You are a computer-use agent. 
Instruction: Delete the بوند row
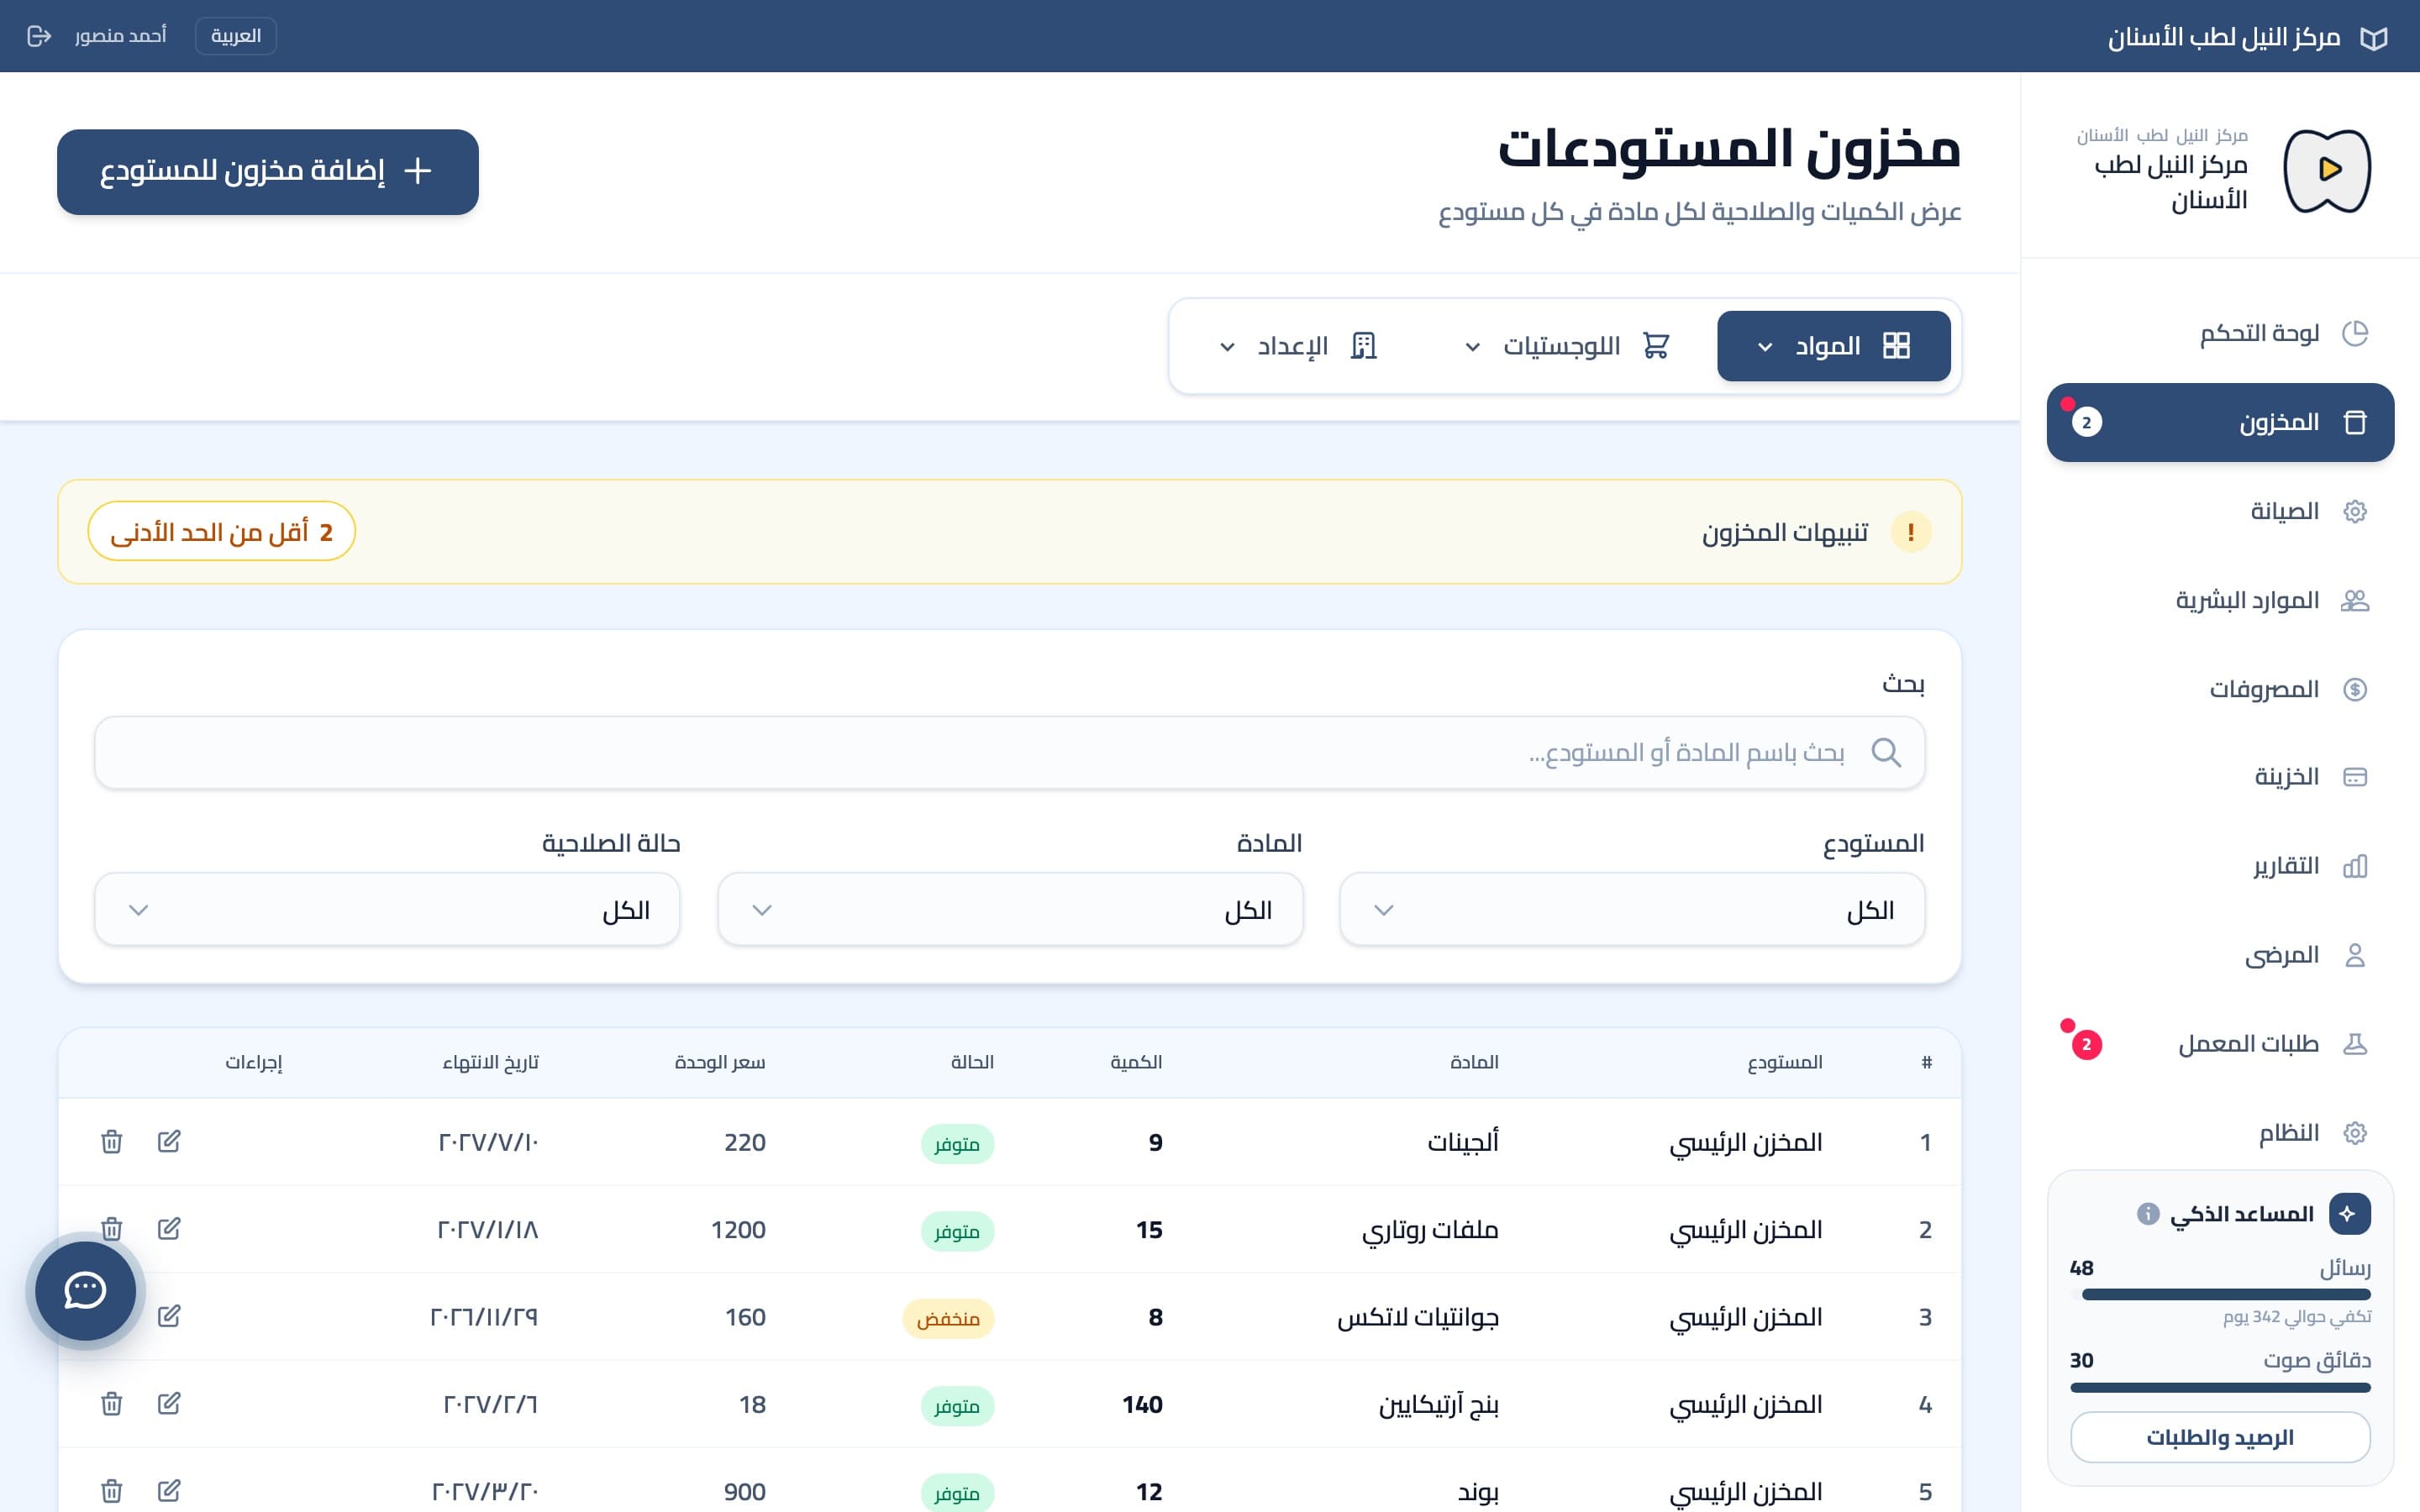coord(112,1490)
